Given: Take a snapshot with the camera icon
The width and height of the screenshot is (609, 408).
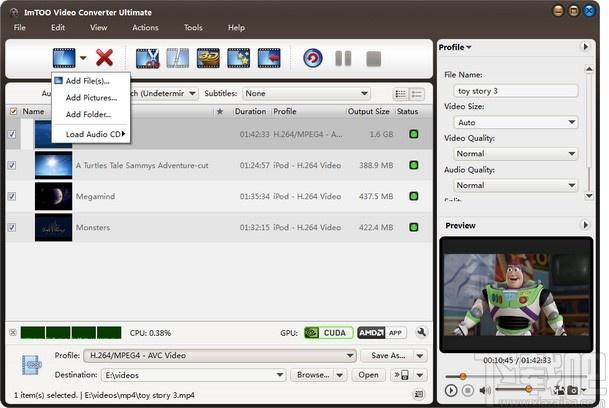Looking at the screenshot, I should 572,390.
